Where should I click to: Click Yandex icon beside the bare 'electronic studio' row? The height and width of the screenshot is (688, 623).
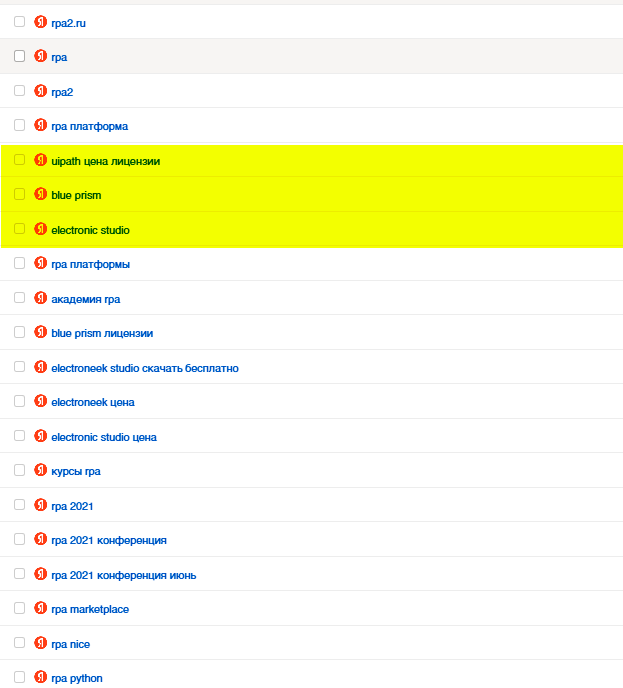(40, 229)
